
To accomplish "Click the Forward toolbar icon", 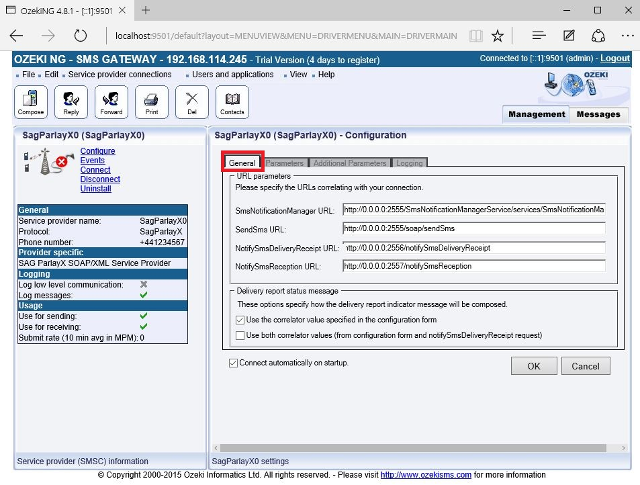I will pos(111,102).
